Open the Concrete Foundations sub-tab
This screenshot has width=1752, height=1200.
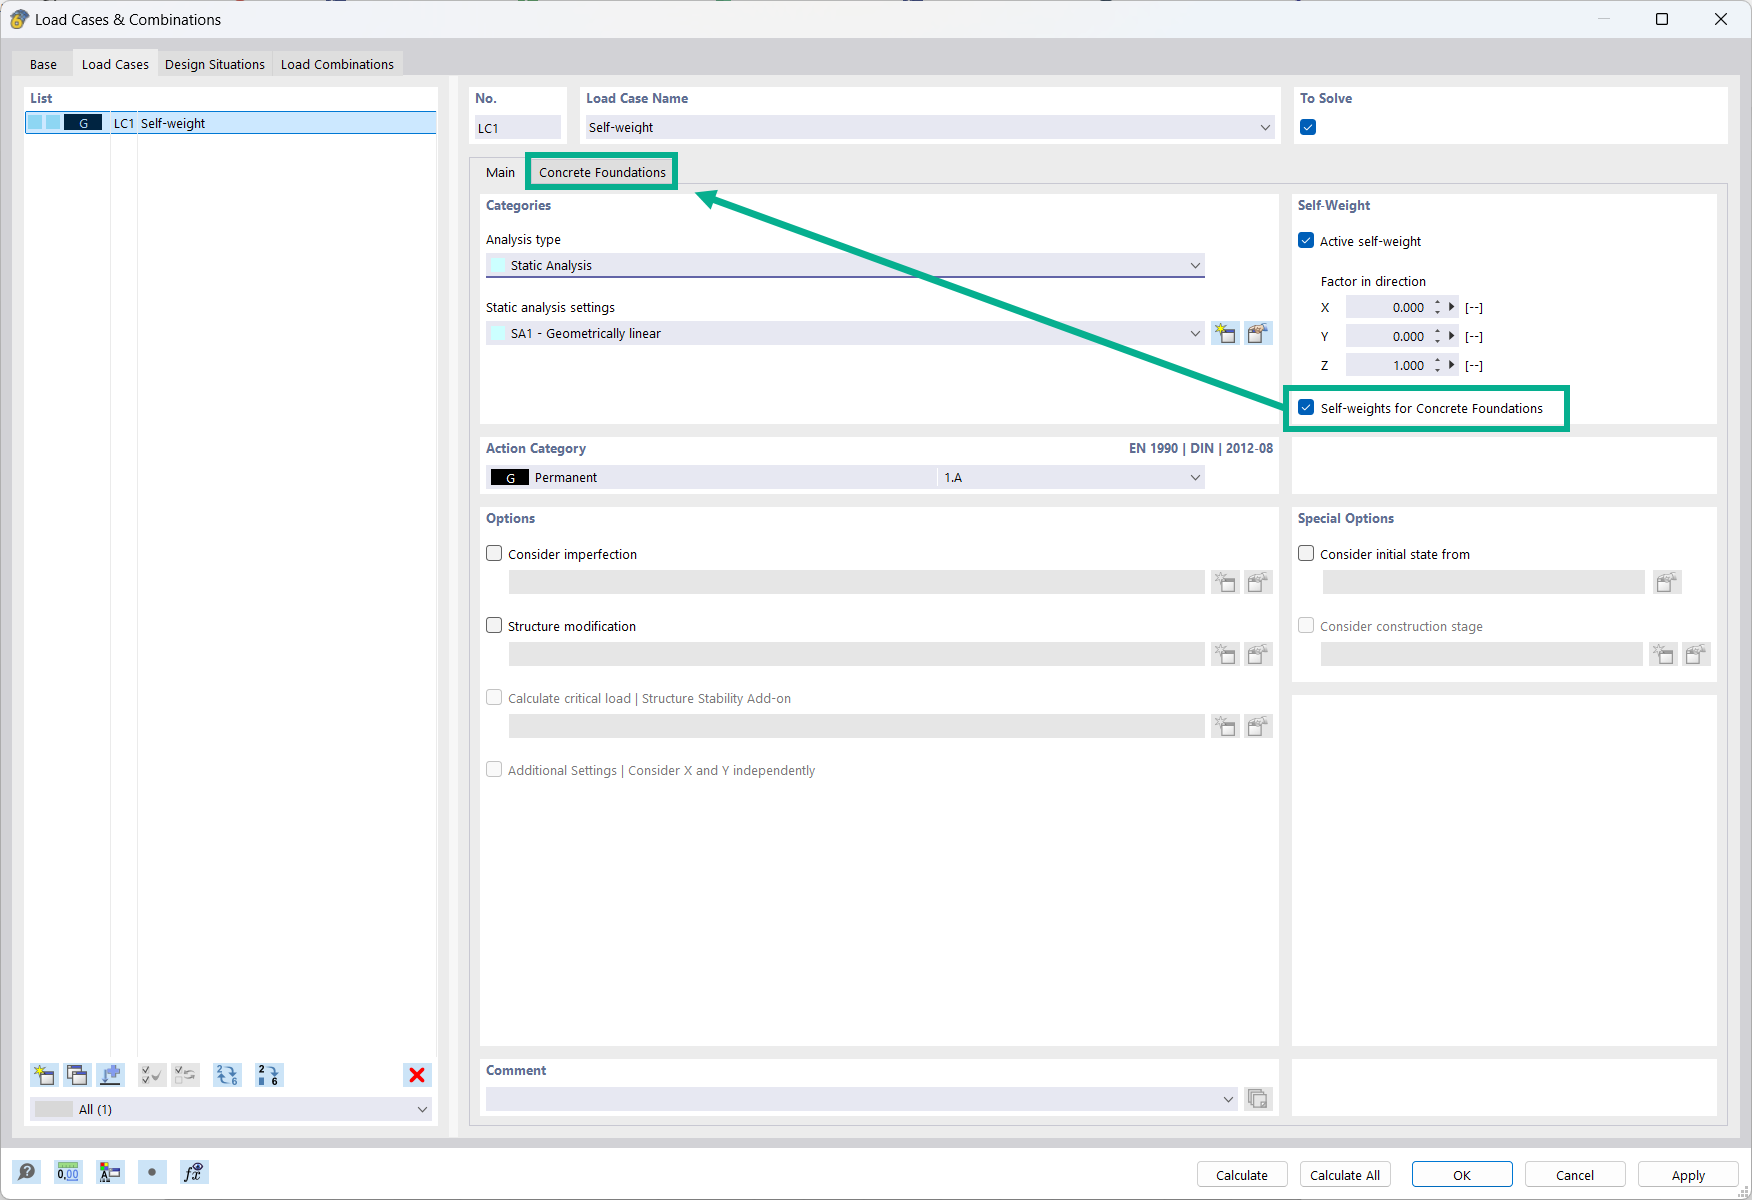point(602,172)
